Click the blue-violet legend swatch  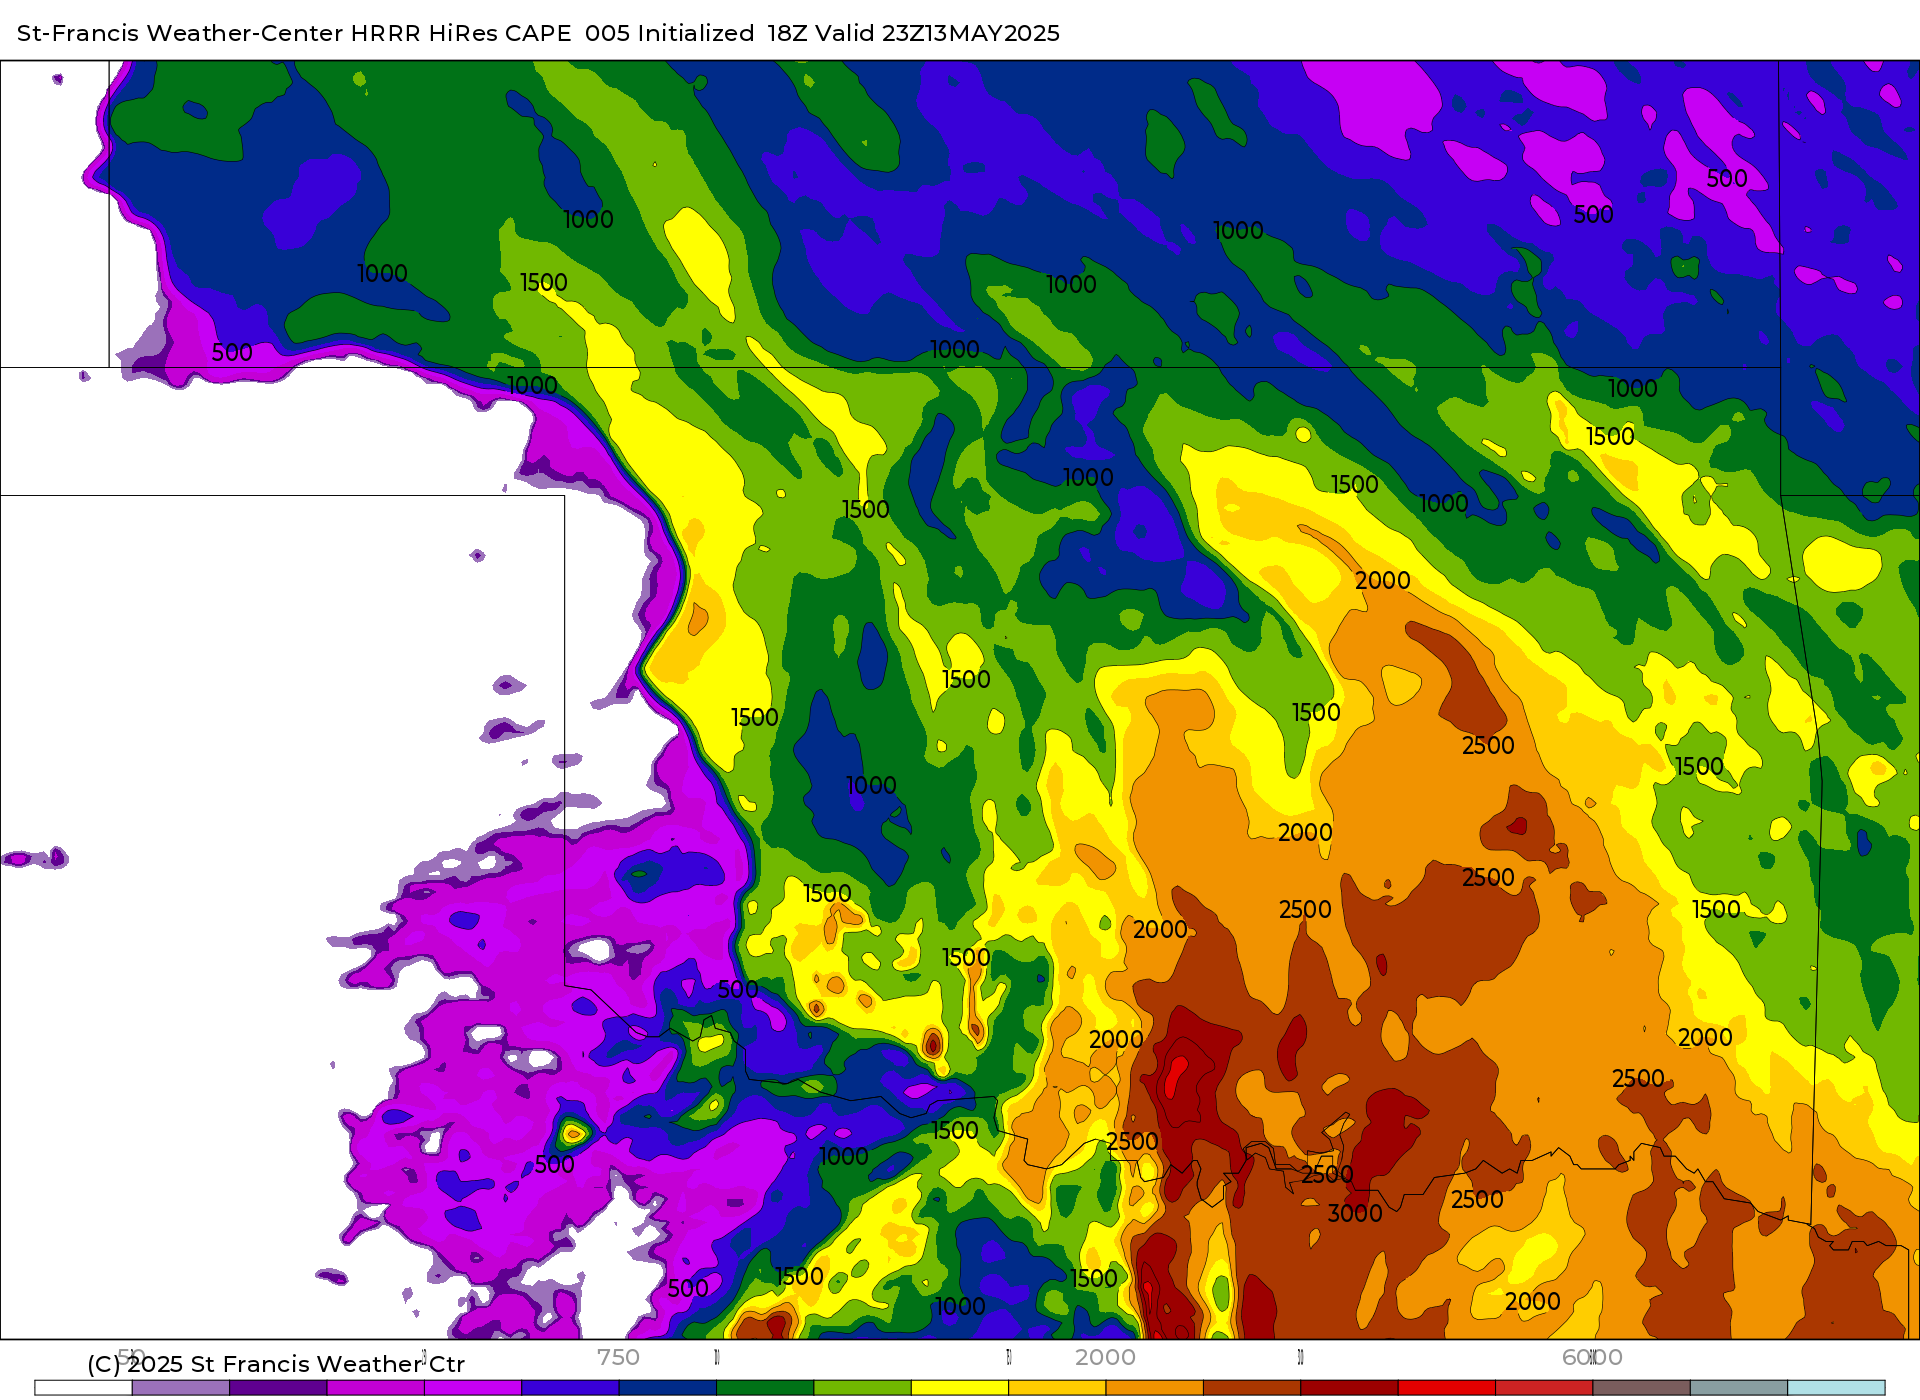coord(570,1388)
